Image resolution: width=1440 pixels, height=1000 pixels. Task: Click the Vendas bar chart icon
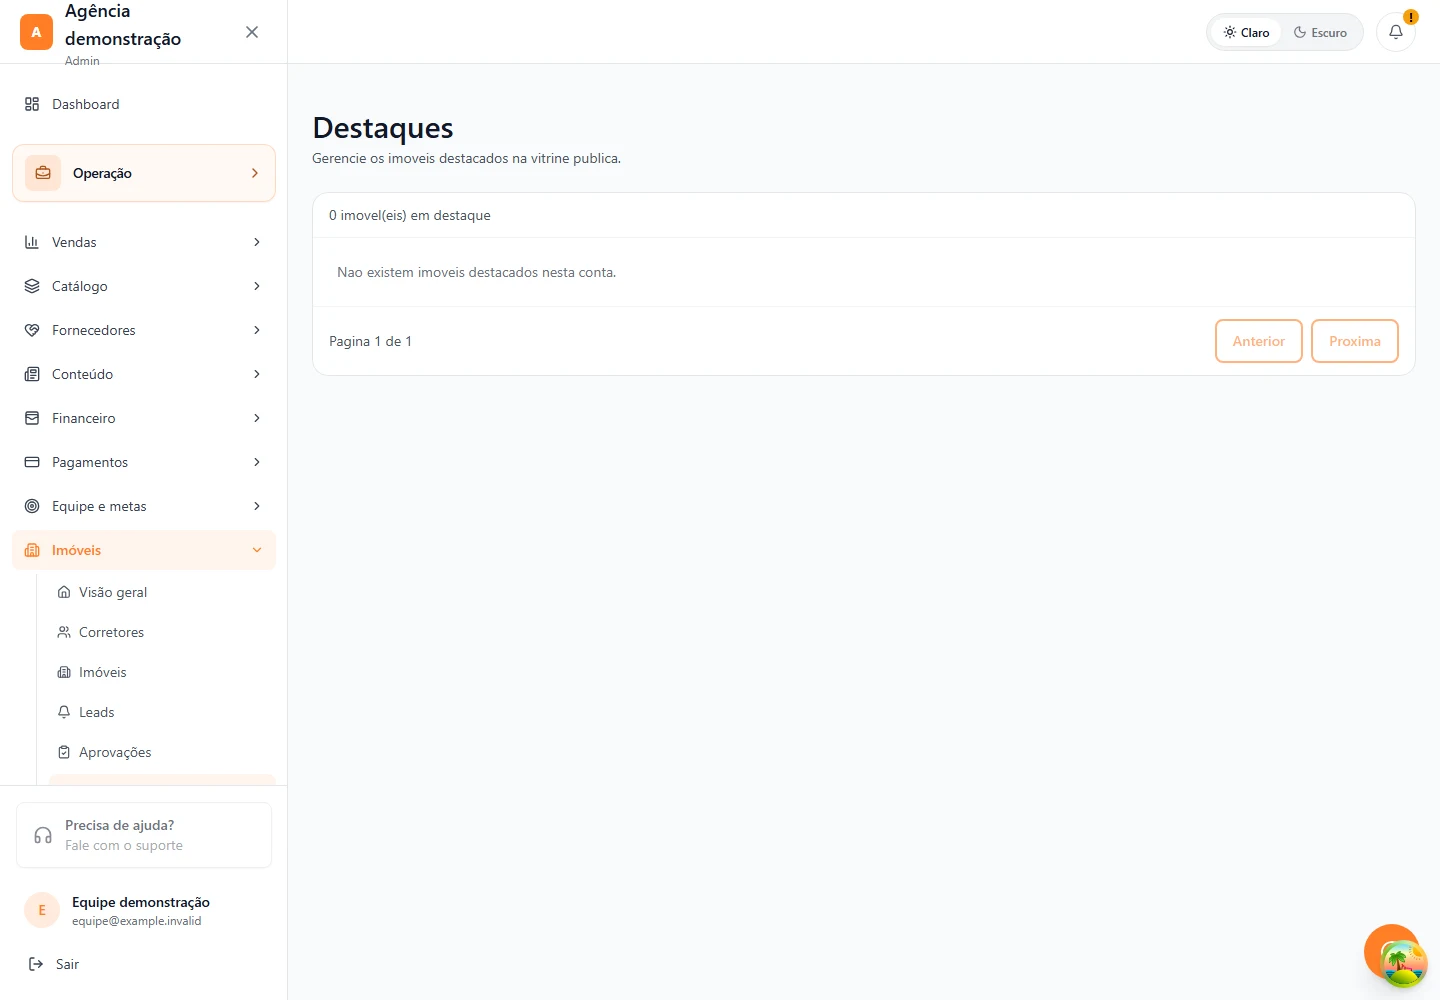32,242
